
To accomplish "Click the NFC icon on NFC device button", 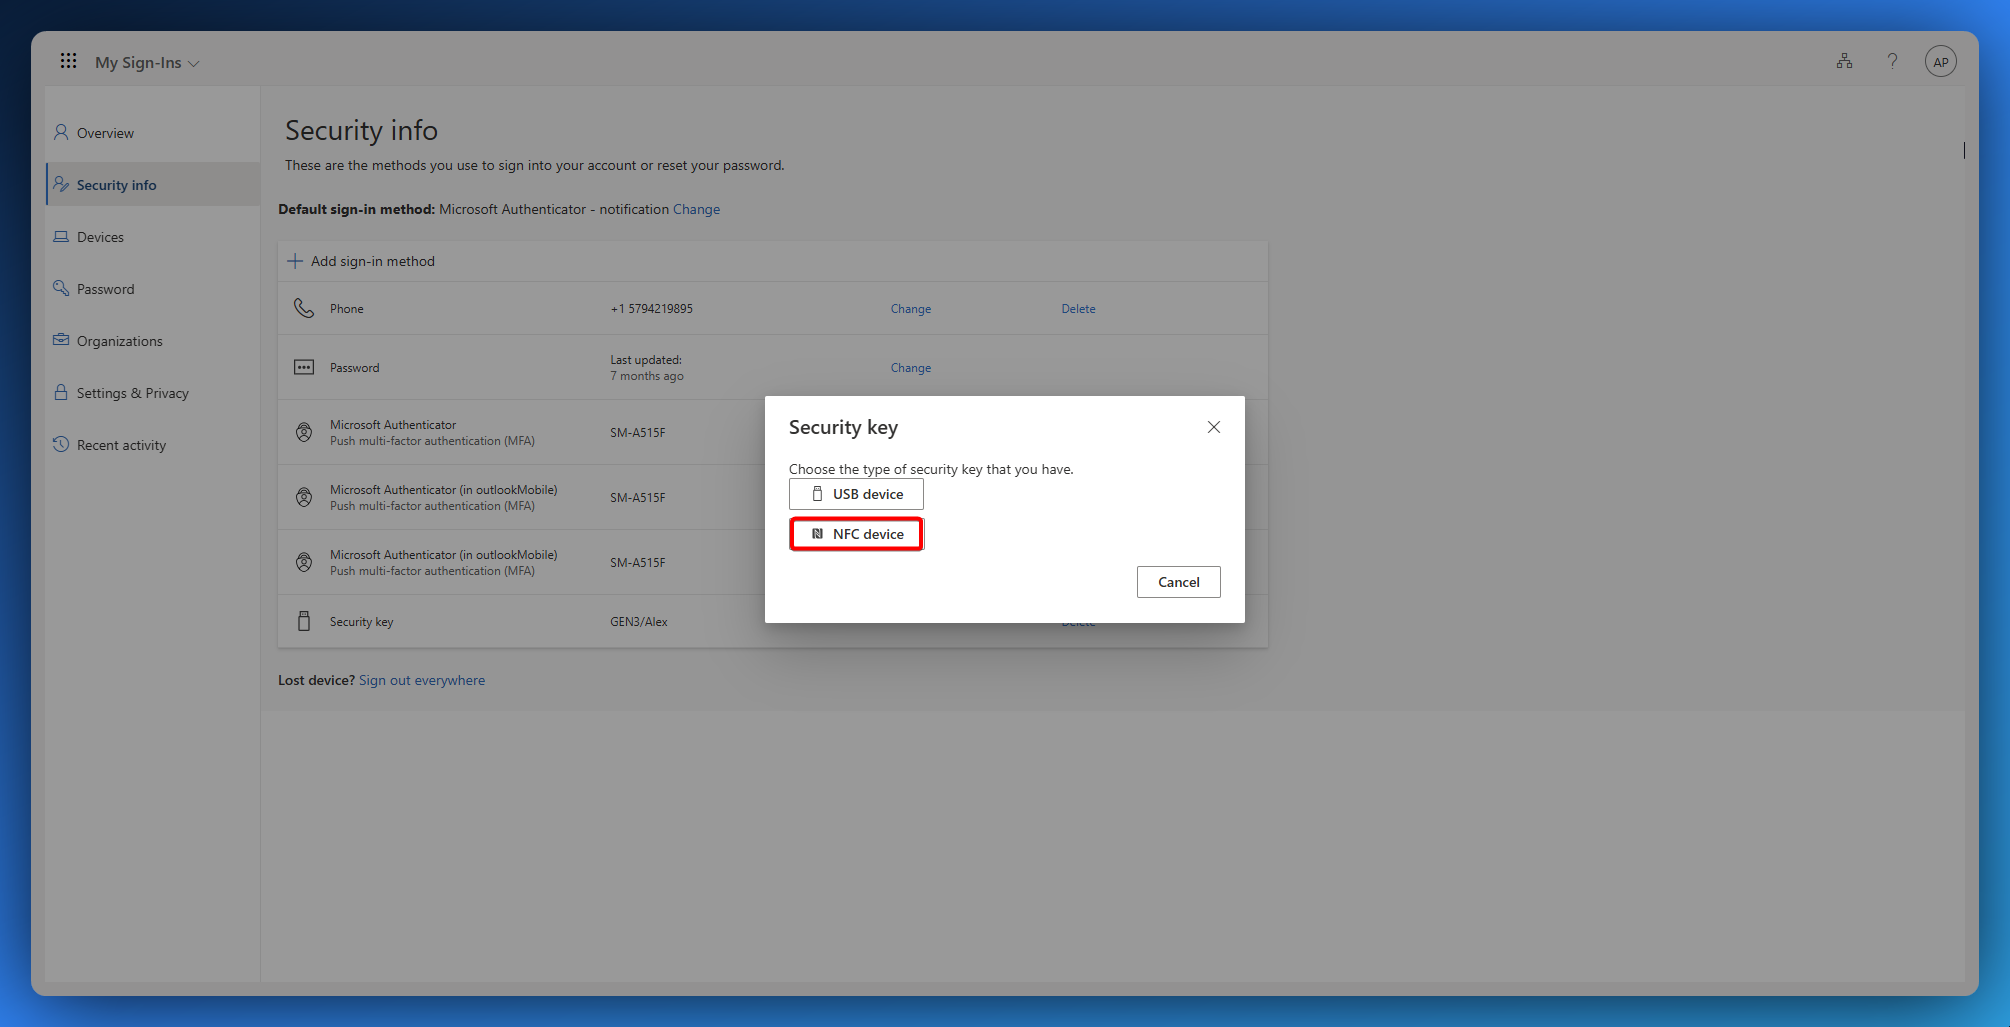I will [817, 534].
